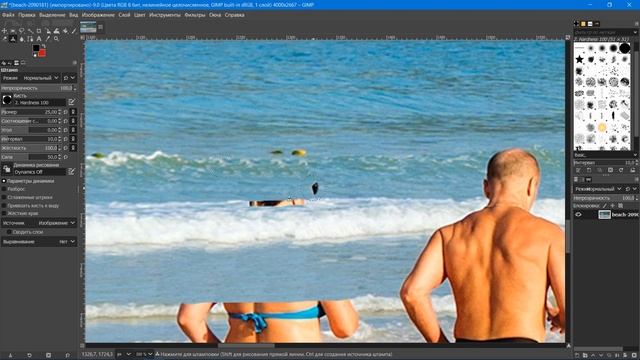
Task: Open the dynamics selector icon
Action: (7, 169)
